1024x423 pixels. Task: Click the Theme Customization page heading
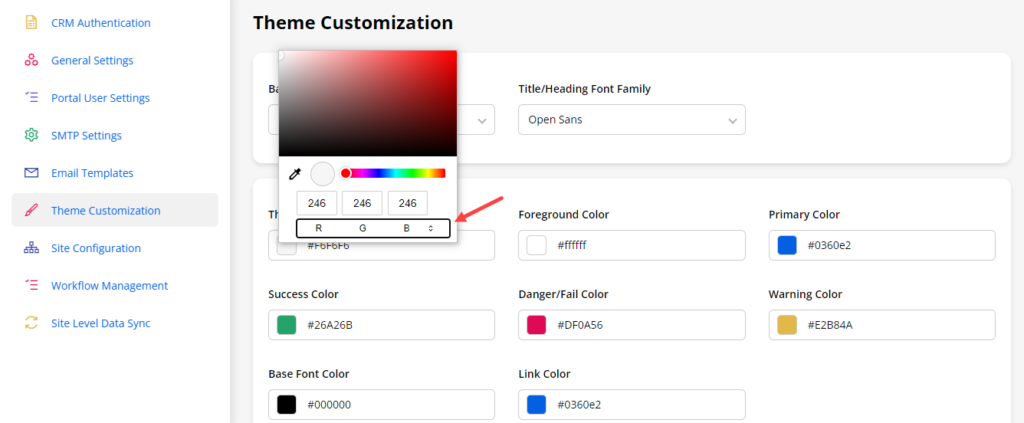point(353,22)
